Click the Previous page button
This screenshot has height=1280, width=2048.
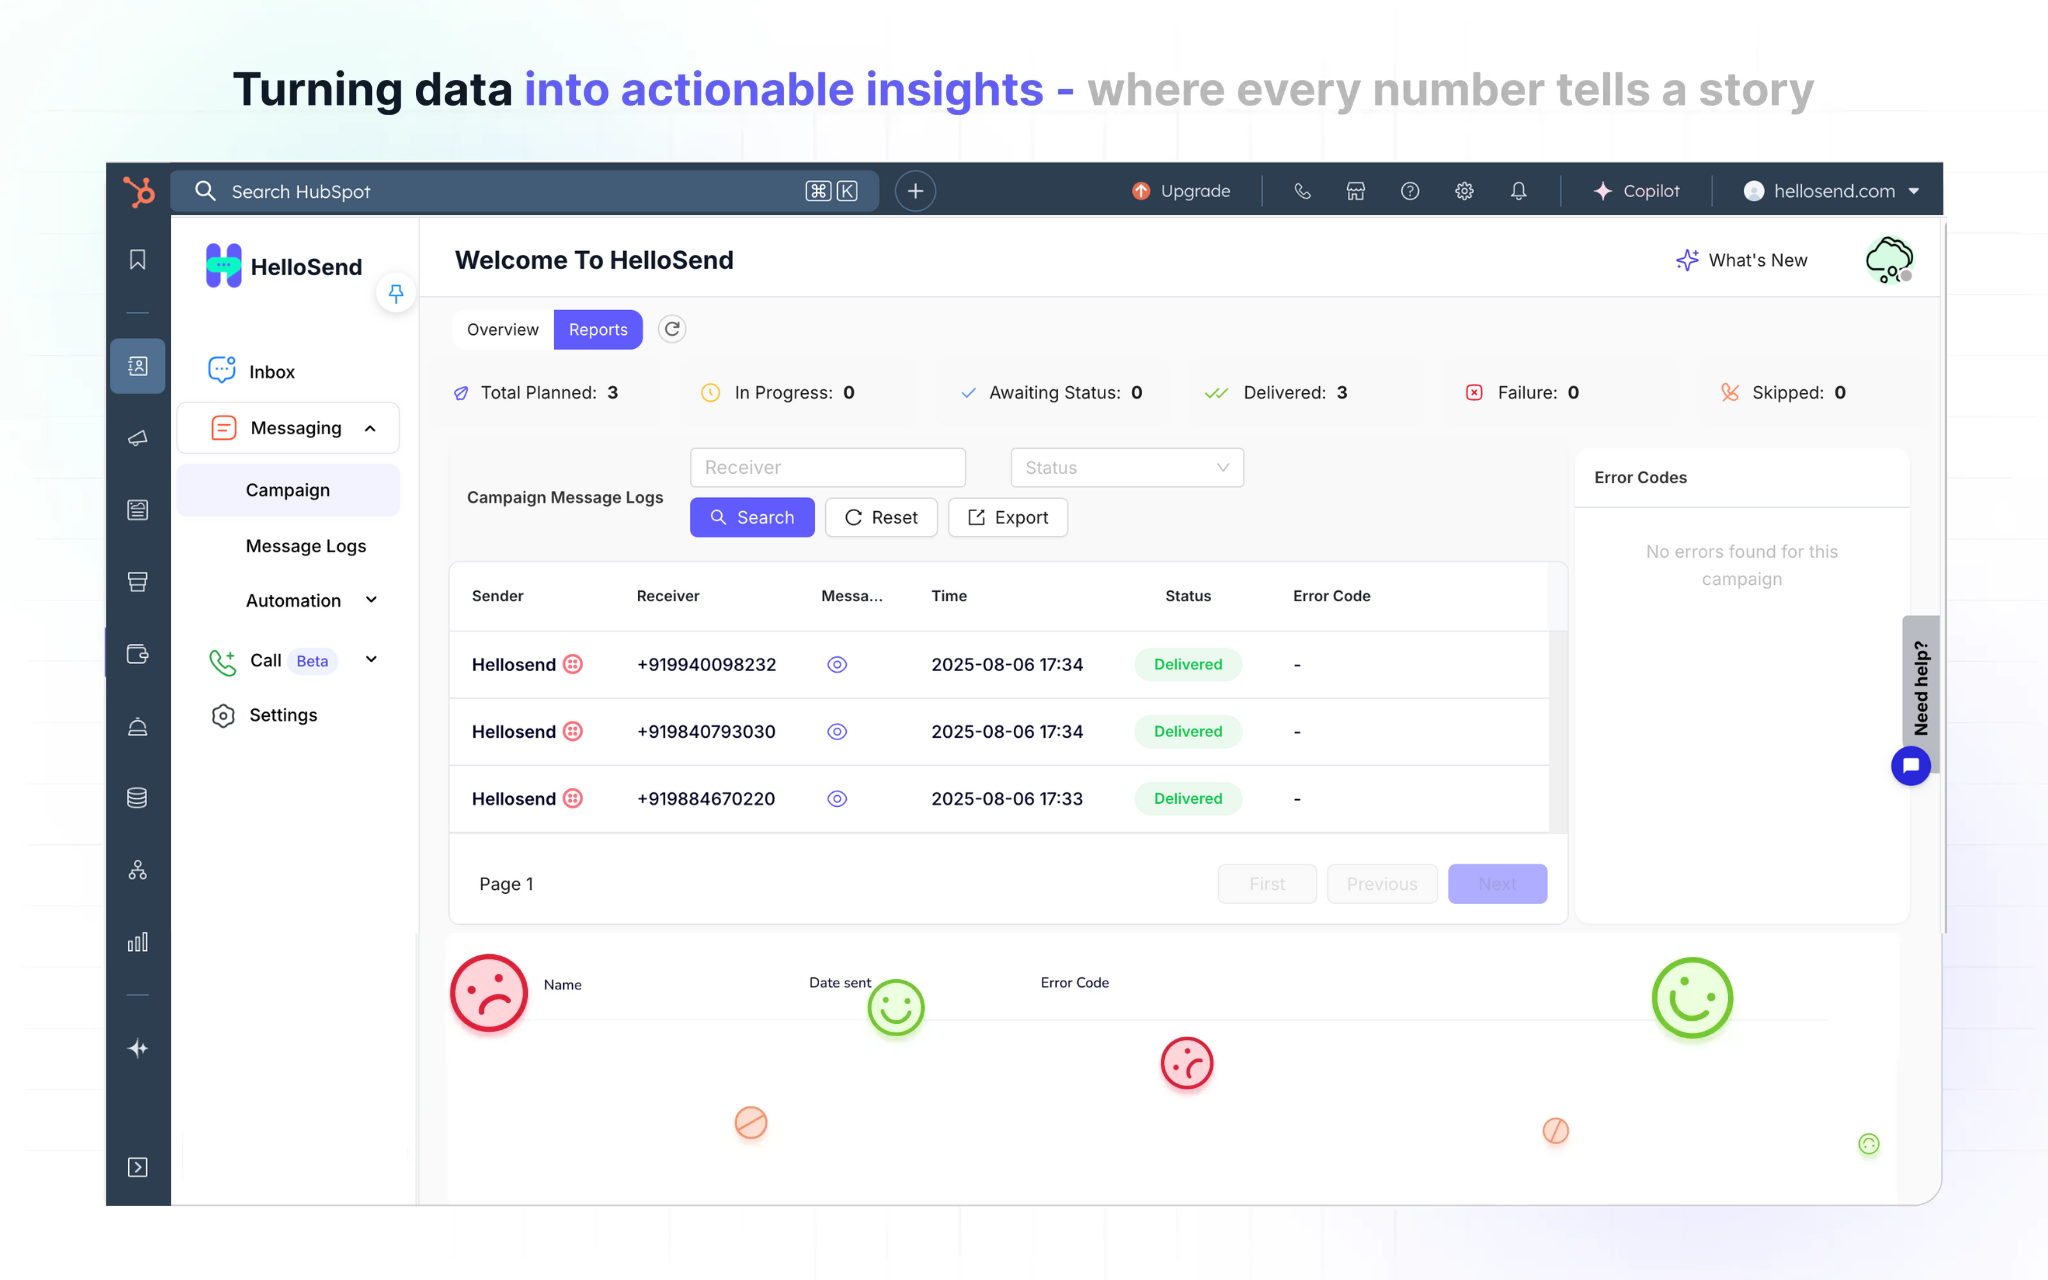click(x=1382, y=884)
